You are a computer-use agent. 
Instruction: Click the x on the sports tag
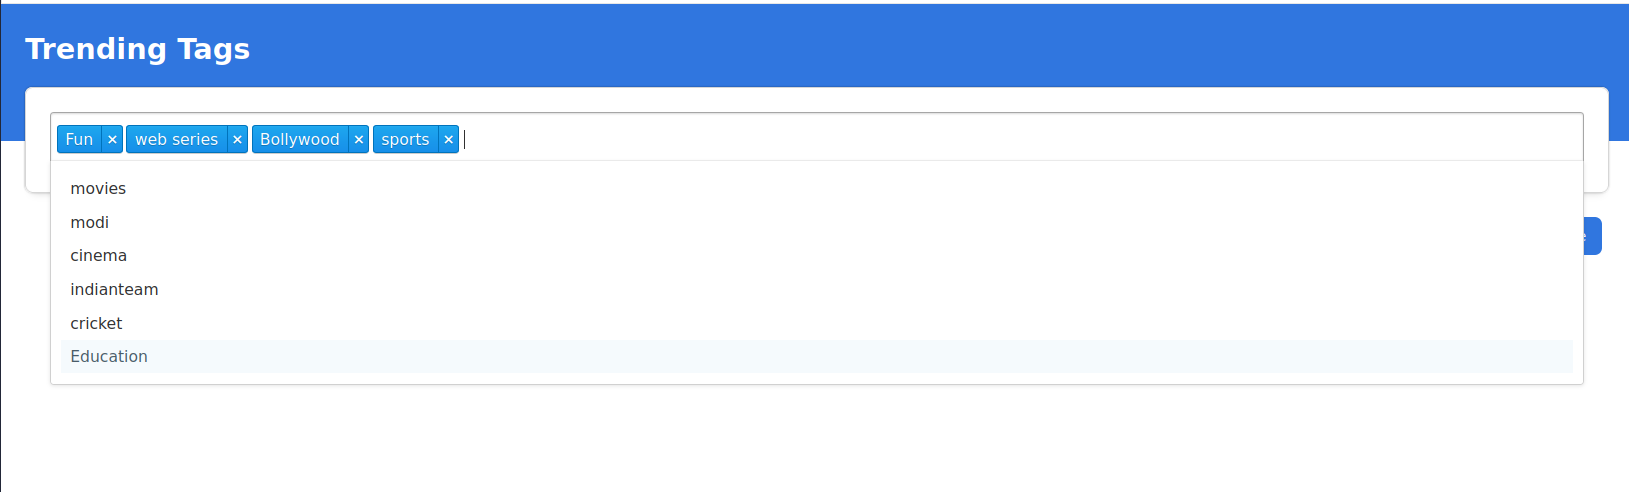448,140
